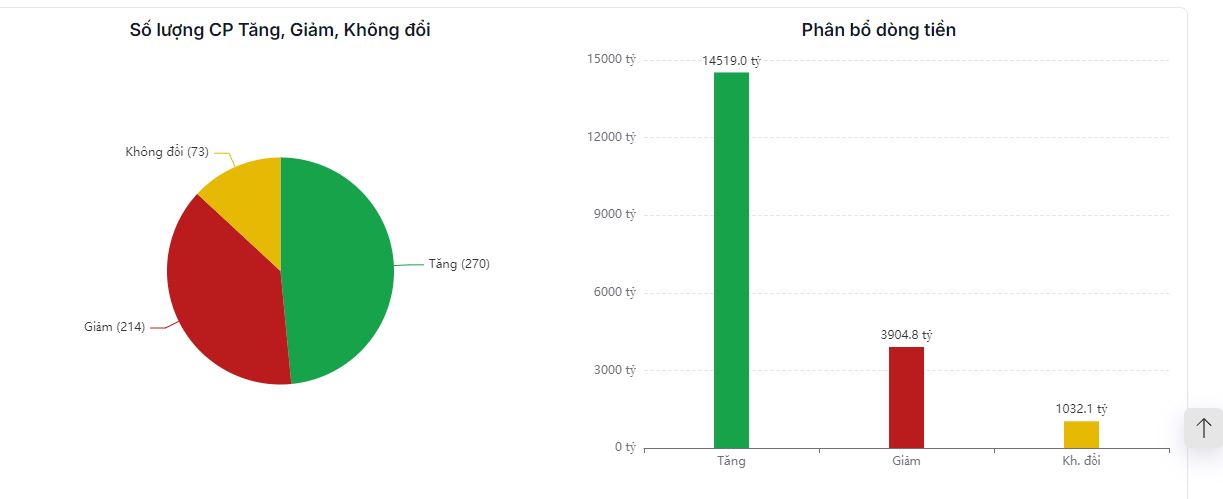Viewport: 1223px width, 499px height.
Task: Click the 'Giảm (214)' pie label
Action: click(114, 327)
